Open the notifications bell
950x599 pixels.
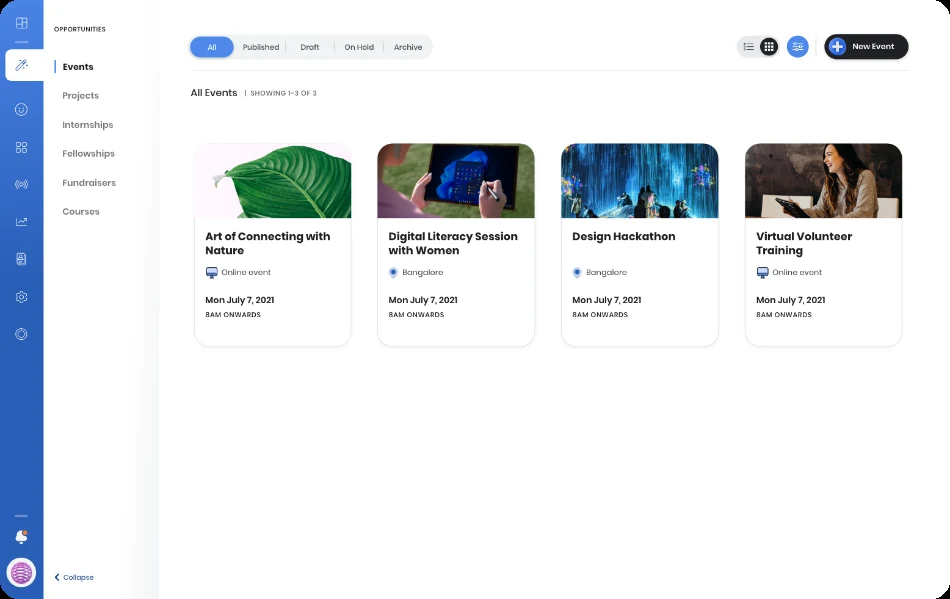point(21,537)
